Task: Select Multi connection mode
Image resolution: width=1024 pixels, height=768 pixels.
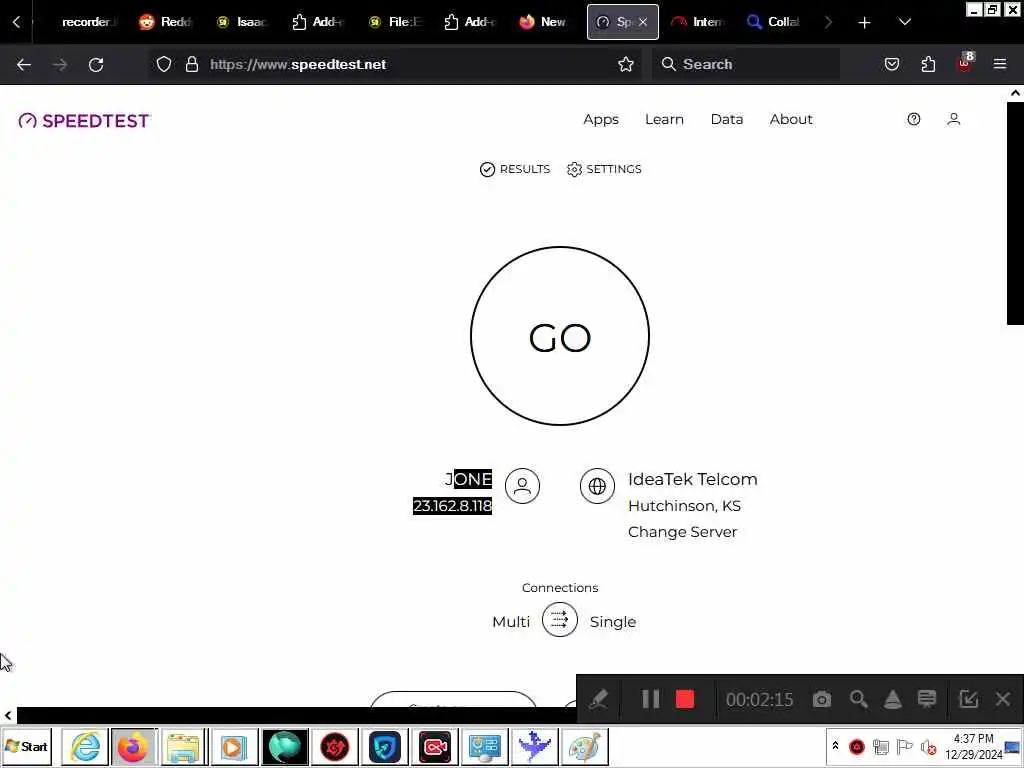Action: click(511, 622)
